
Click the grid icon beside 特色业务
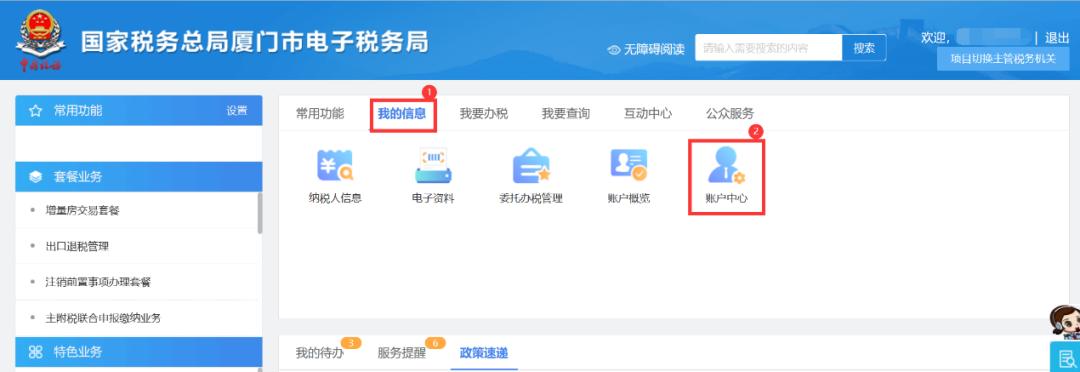tap(36, 352)
